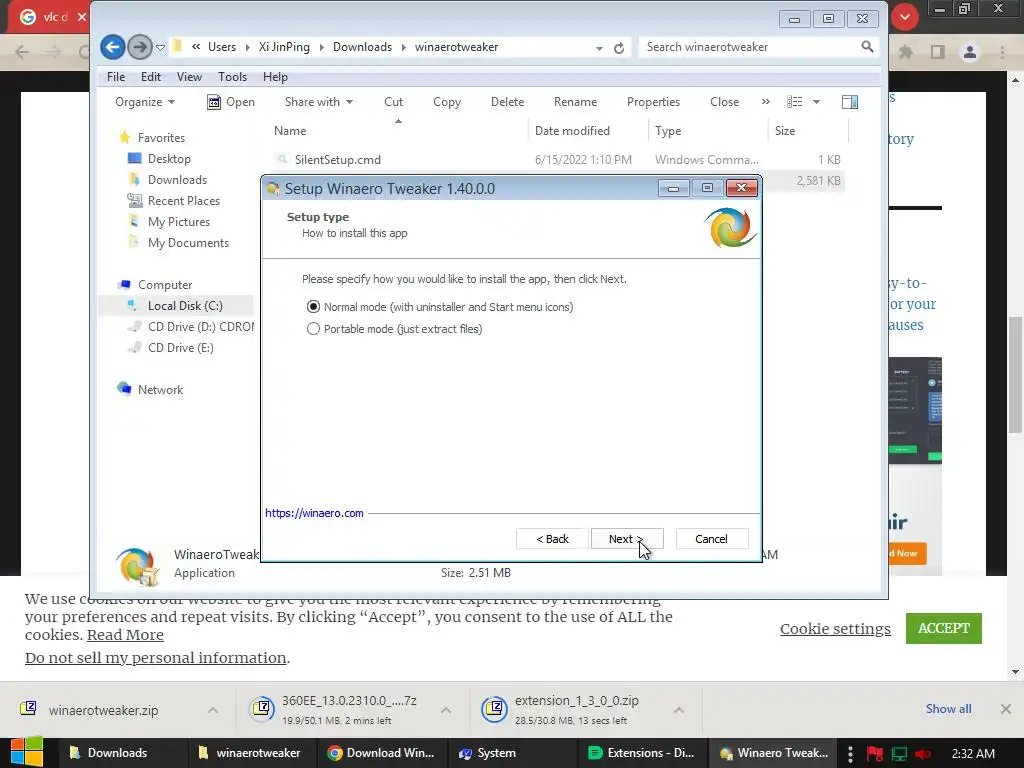Screen dimensions: 1024x768
Task: Go back in Explorer window
Action: 112,47
